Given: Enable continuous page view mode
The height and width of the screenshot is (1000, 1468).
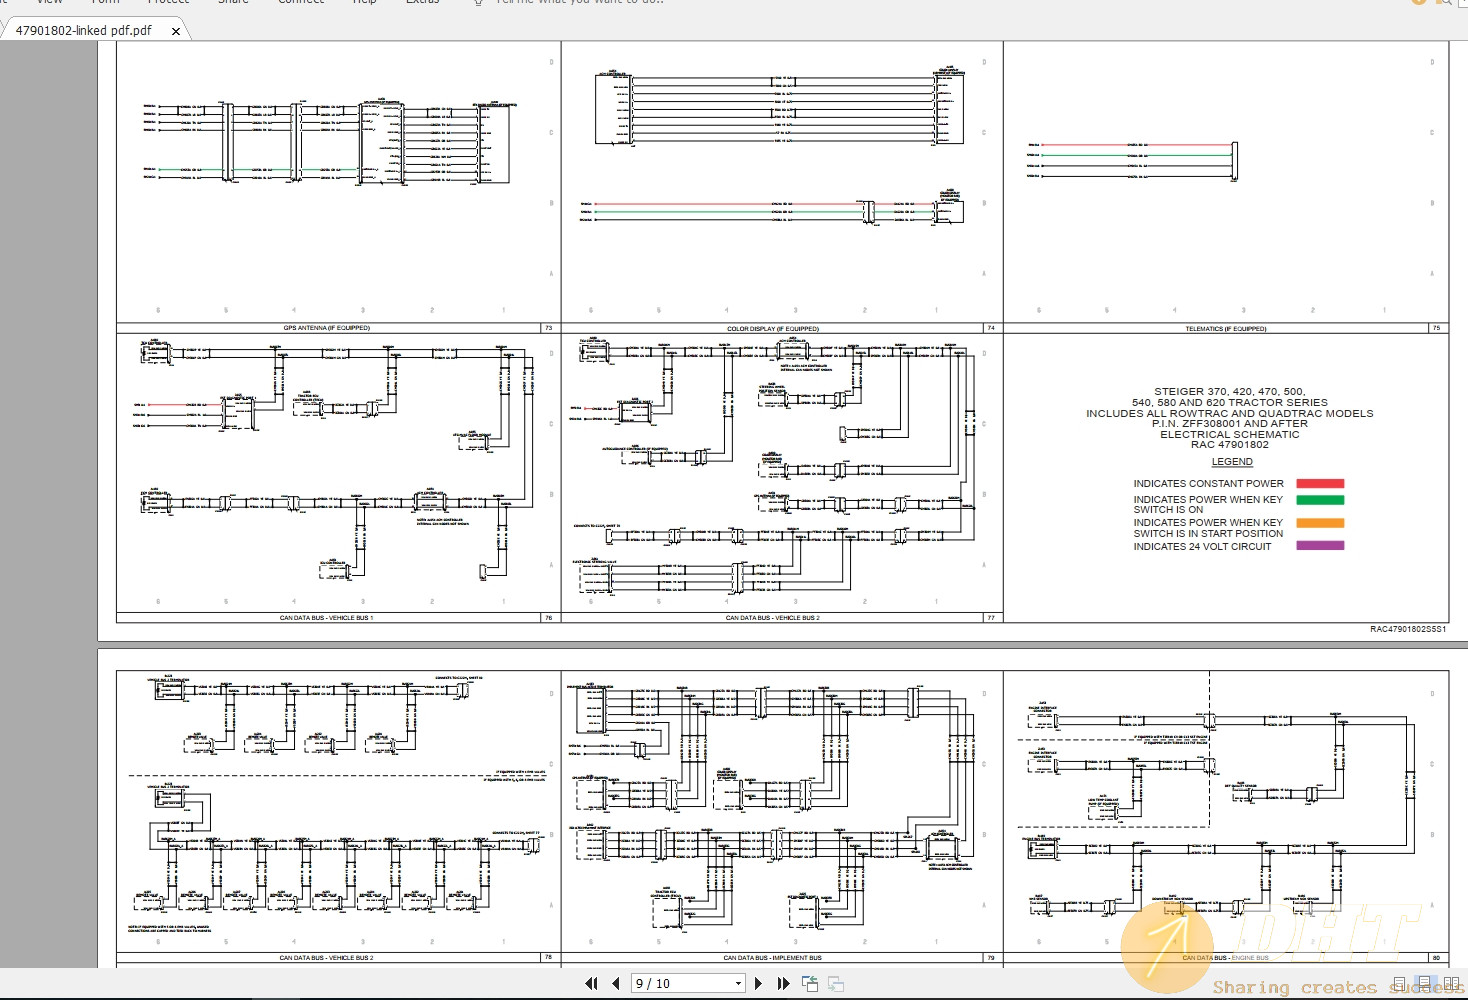Looking at the screenshot, I should pos(1425,984).
